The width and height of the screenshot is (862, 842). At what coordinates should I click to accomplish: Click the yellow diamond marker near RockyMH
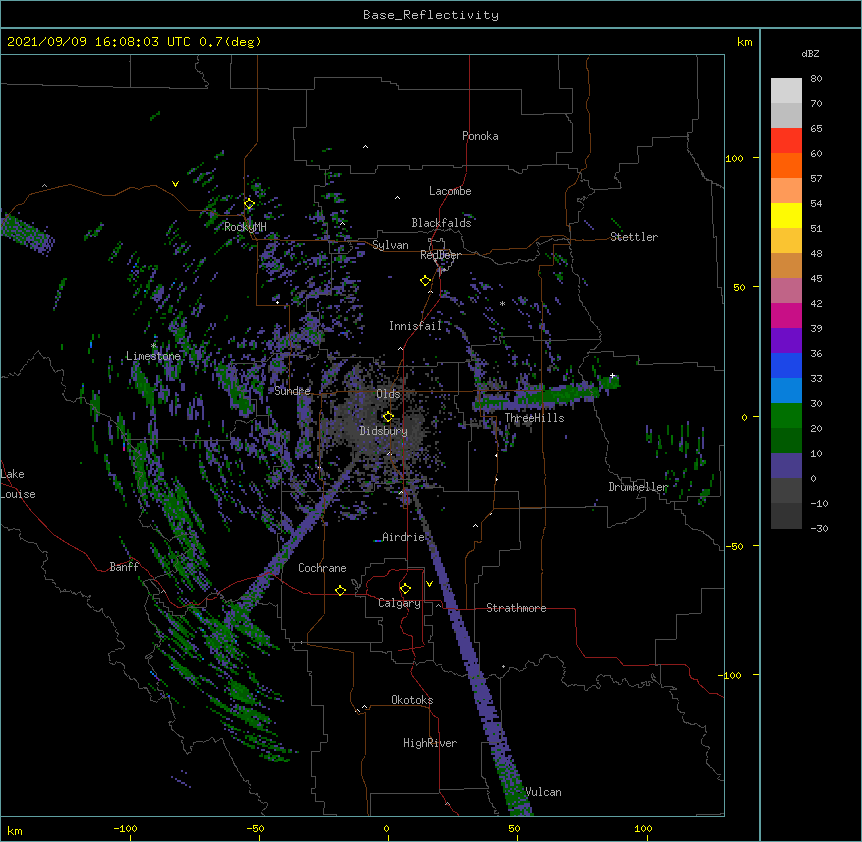click(249, 204)
